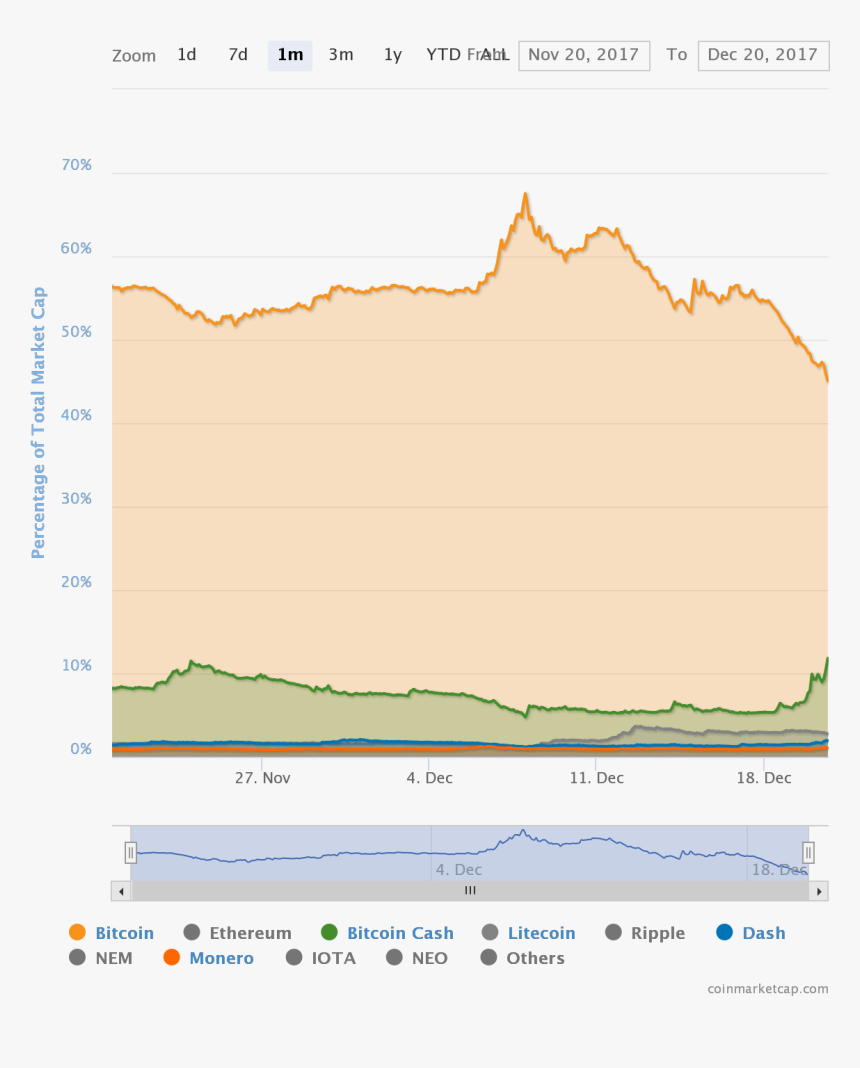
Task: Click the green Bitcoin Cash legend icon
Action: 330,932
